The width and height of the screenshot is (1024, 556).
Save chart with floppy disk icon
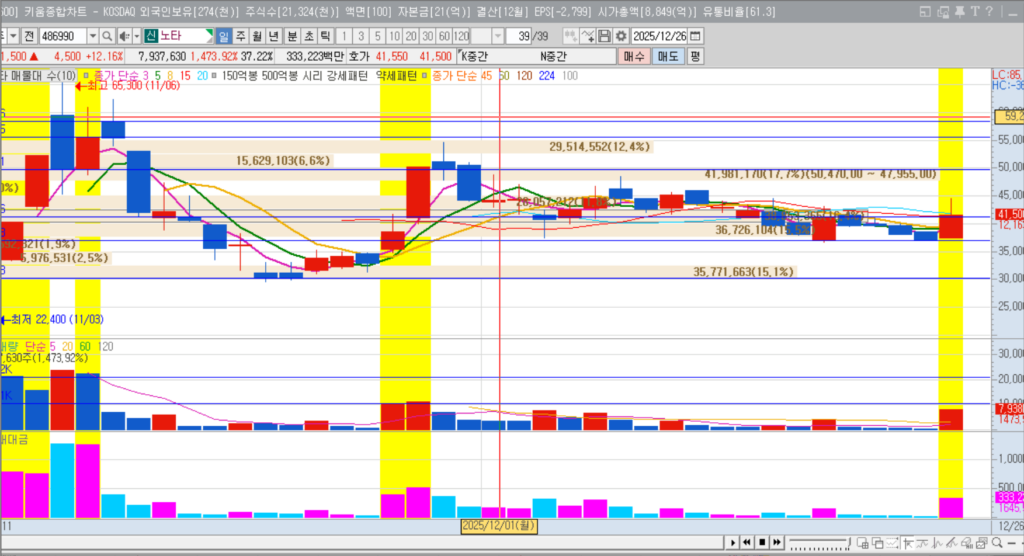(604, 36)
